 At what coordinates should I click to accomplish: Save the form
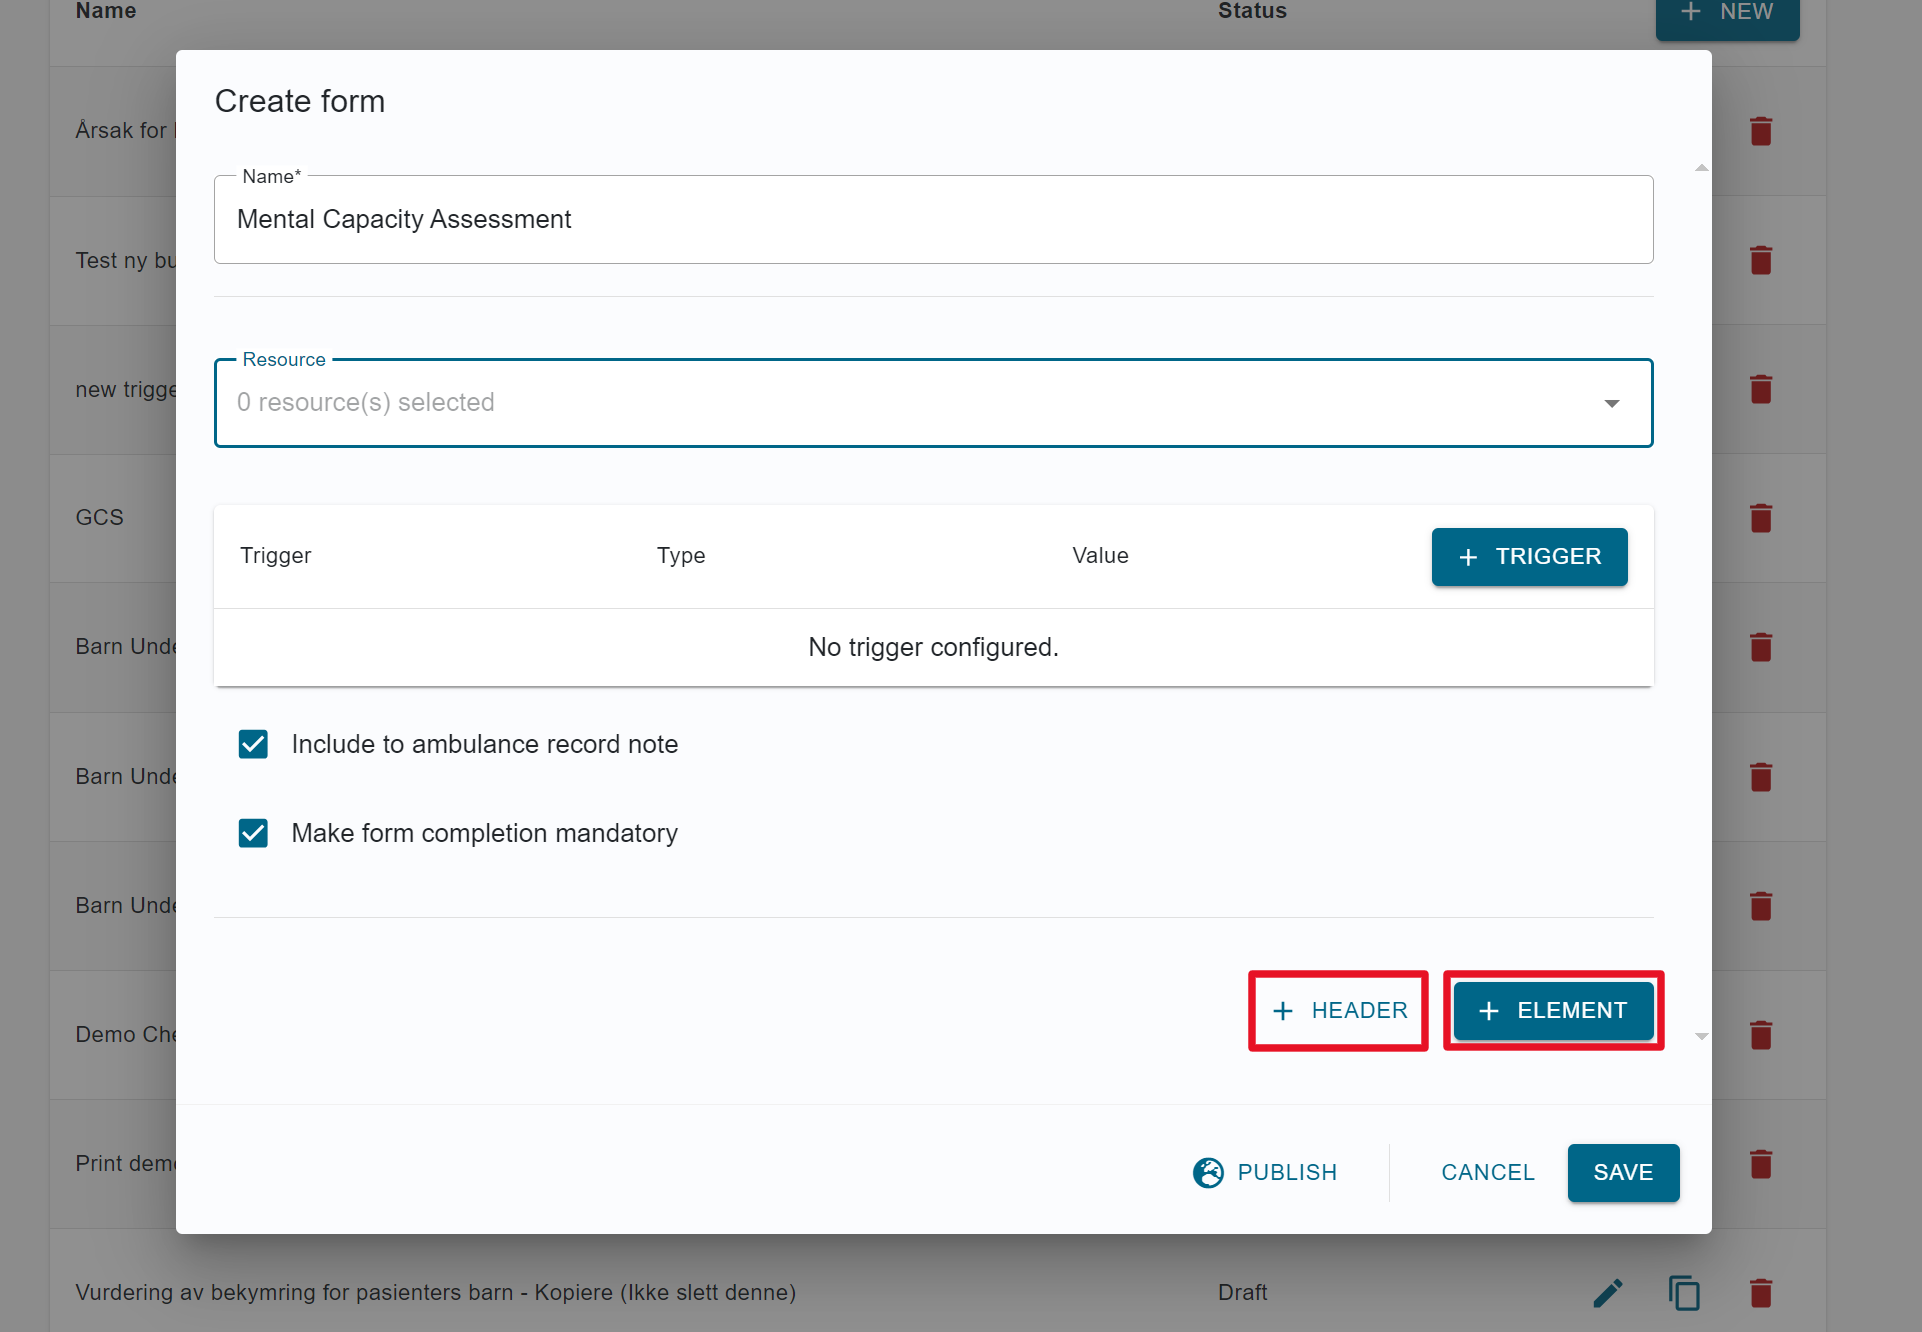point(1623,1173)
